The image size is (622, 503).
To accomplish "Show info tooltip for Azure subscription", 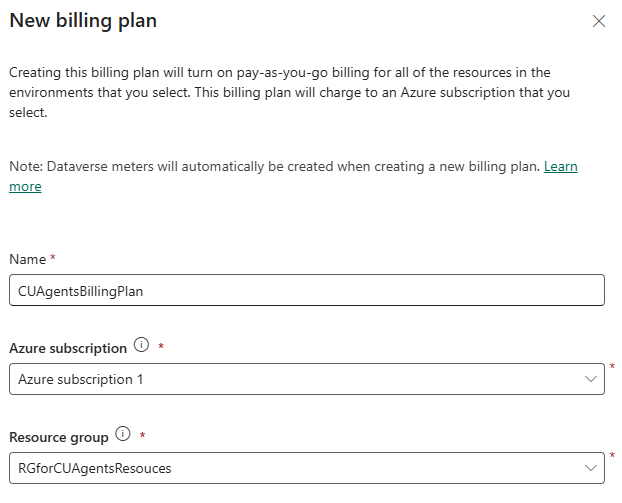I will coord(141,345).
